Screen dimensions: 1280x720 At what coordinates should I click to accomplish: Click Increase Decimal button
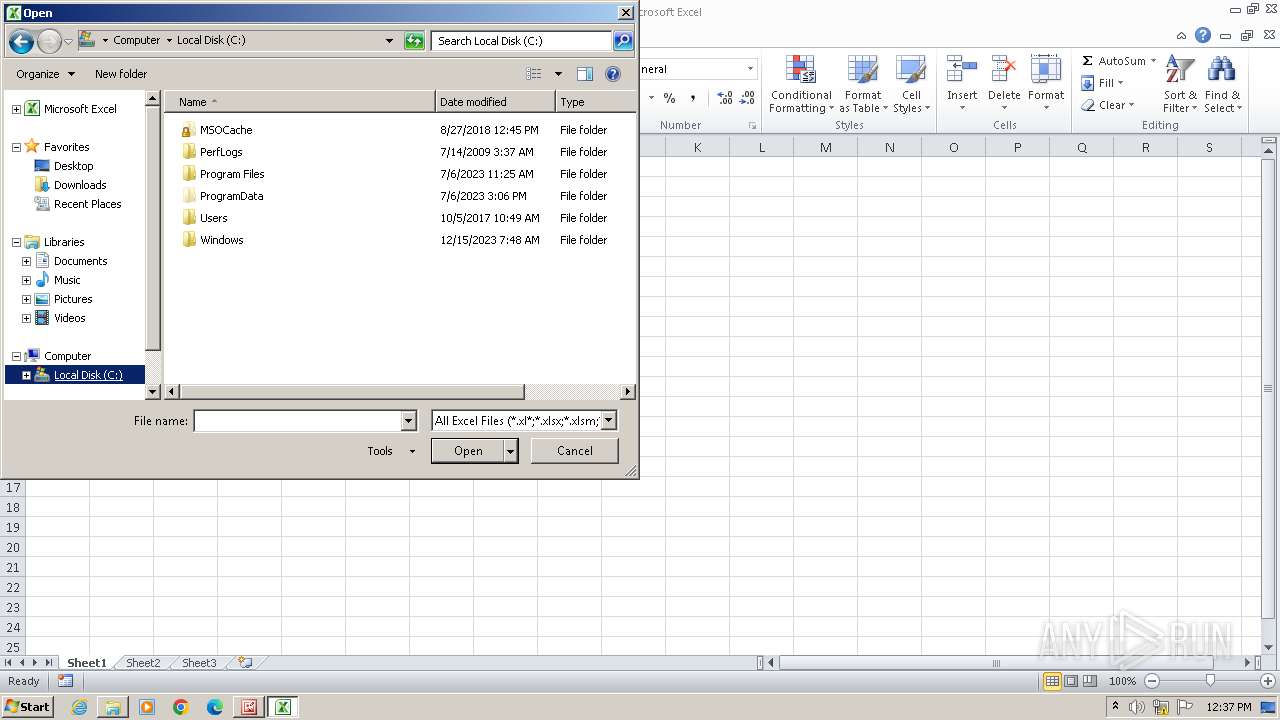(x=724, y=98)
